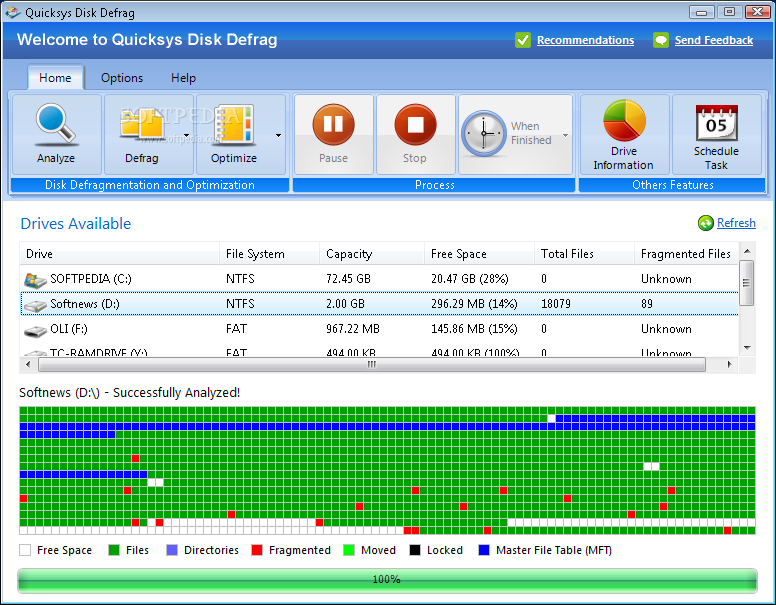776x605 pixels.
Task: Click the Quicksys Disk Defrag title bar icon
Action: (12, 12)
